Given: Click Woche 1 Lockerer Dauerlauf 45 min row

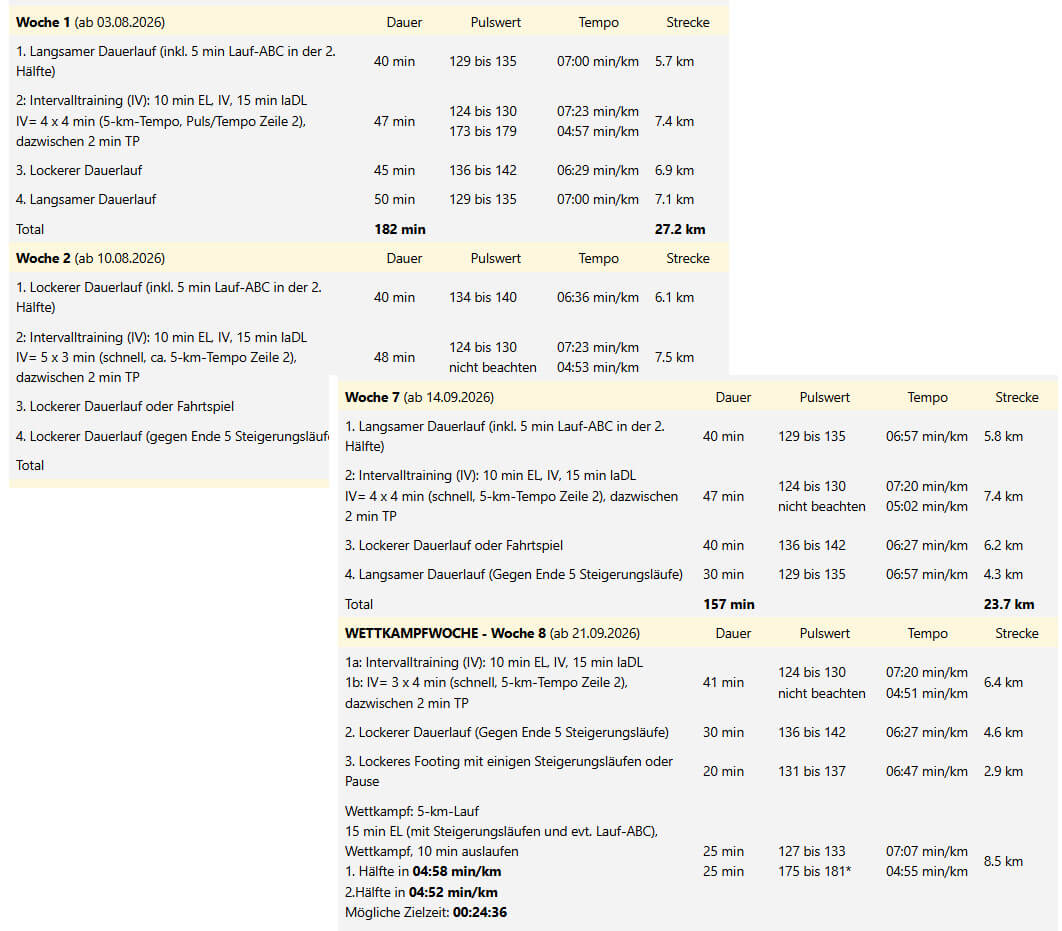Looking at the screenshot, I should (x=369, y=170).
